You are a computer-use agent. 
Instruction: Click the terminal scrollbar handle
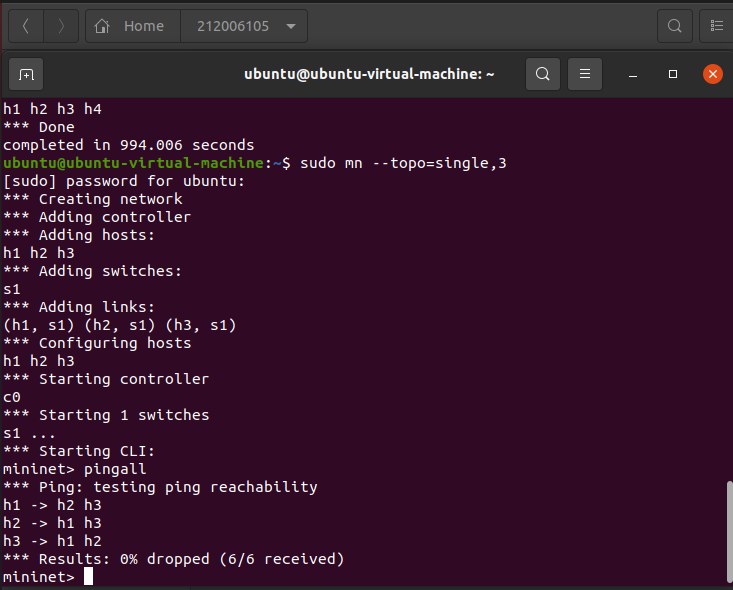click(729, 532)
